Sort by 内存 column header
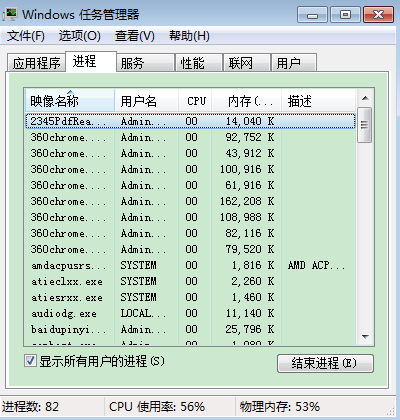 click(247, 100)
